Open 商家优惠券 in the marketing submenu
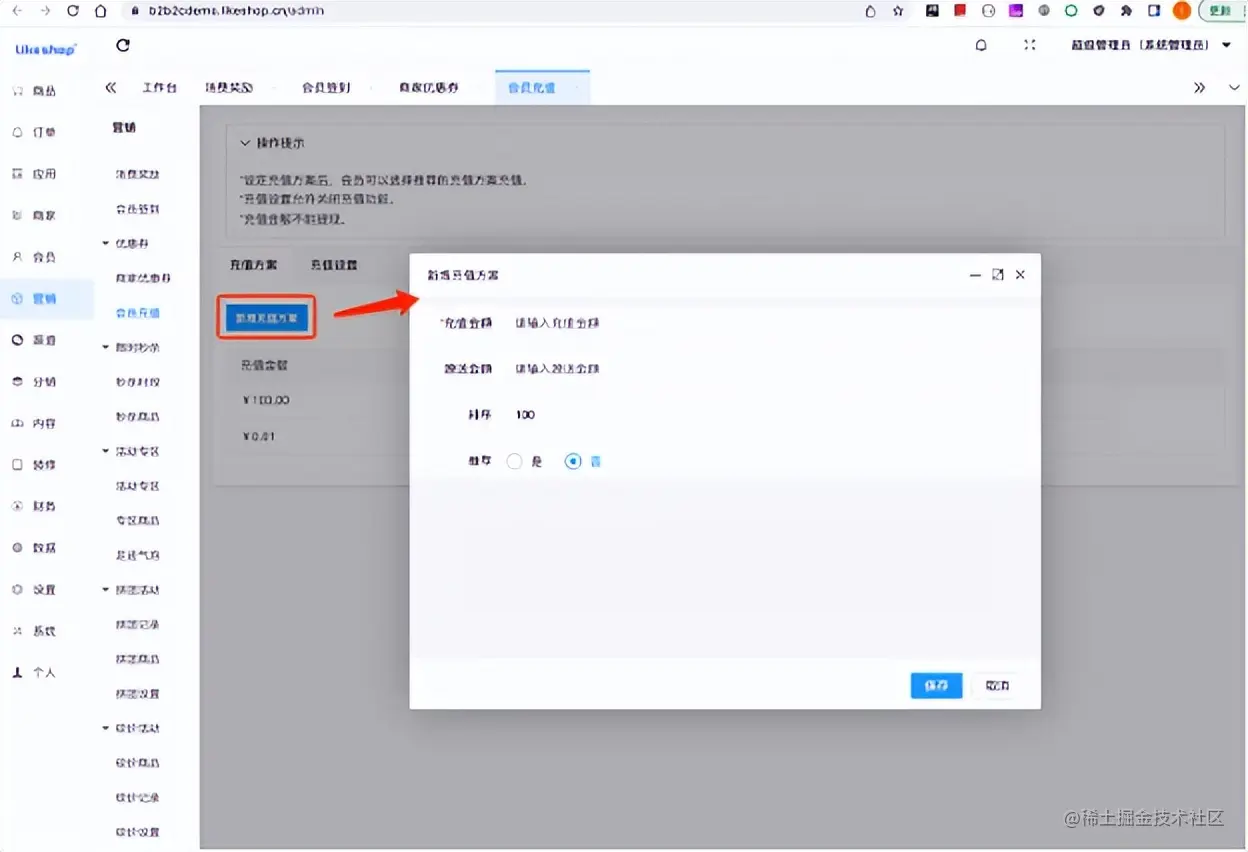 (143, 278)
